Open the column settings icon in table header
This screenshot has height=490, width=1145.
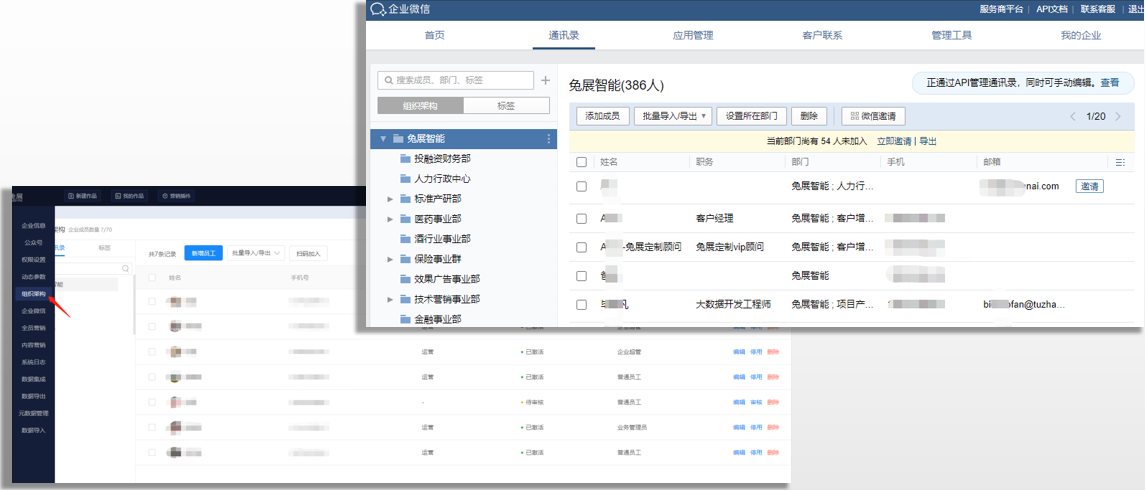pos(1121,162)
